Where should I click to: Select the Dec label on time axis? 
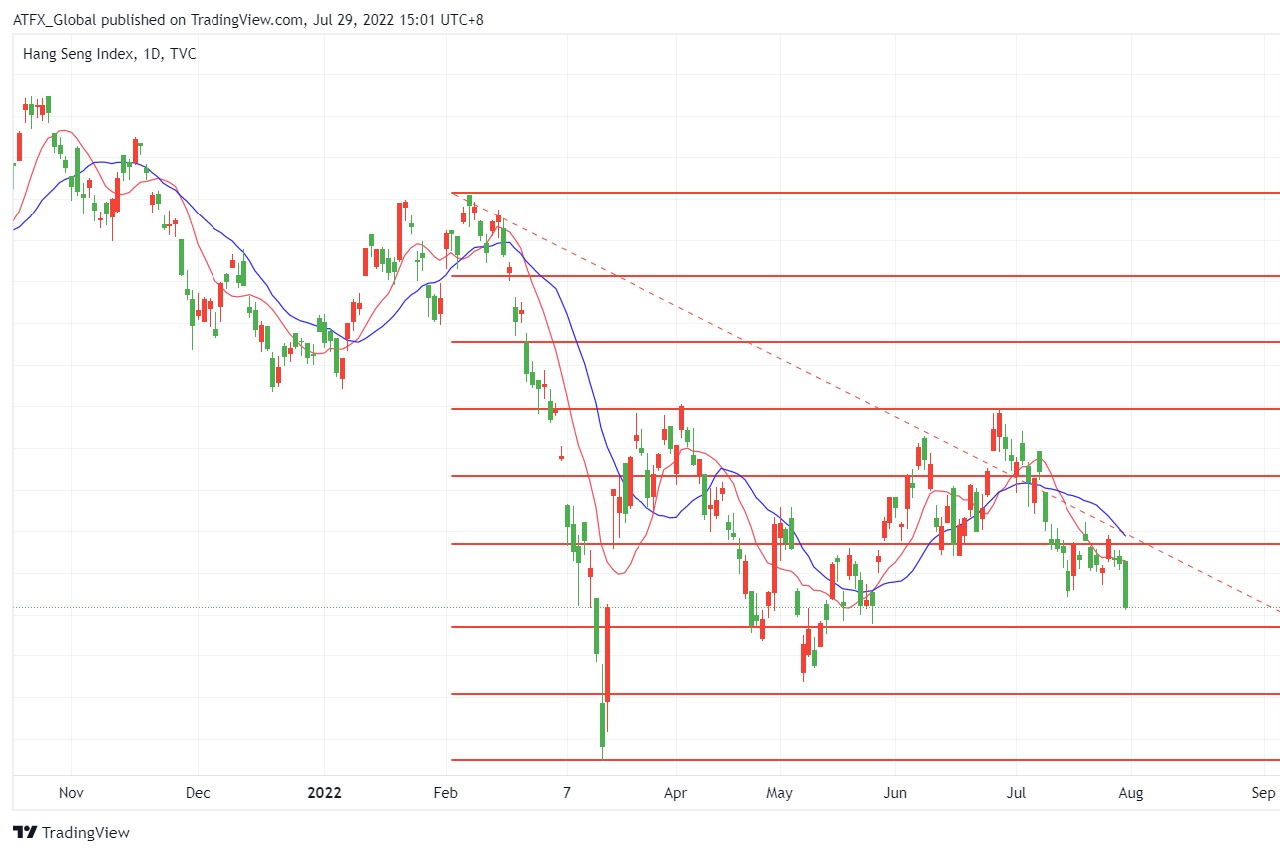[198, 793]
